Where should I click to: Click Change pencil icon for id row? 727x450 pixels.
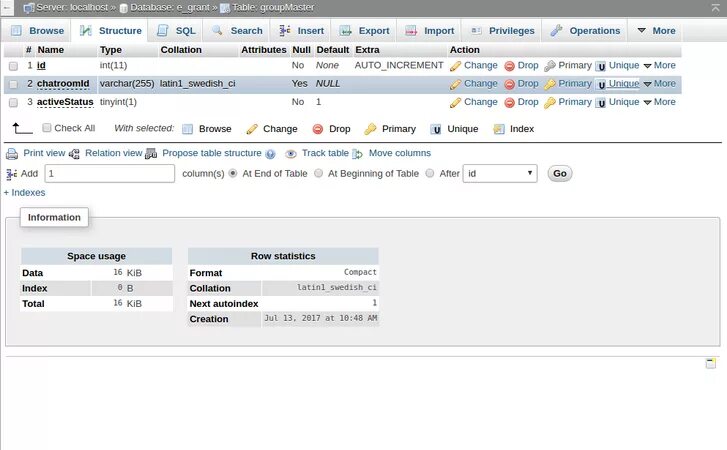455,66
